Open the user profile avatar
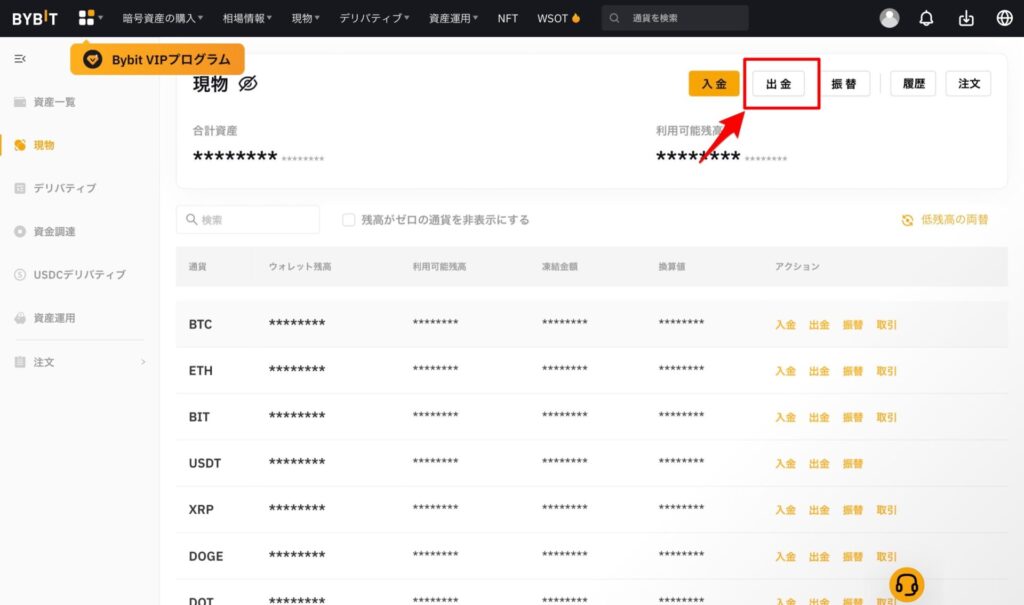Screen dimensions: 1024x605 889,18
